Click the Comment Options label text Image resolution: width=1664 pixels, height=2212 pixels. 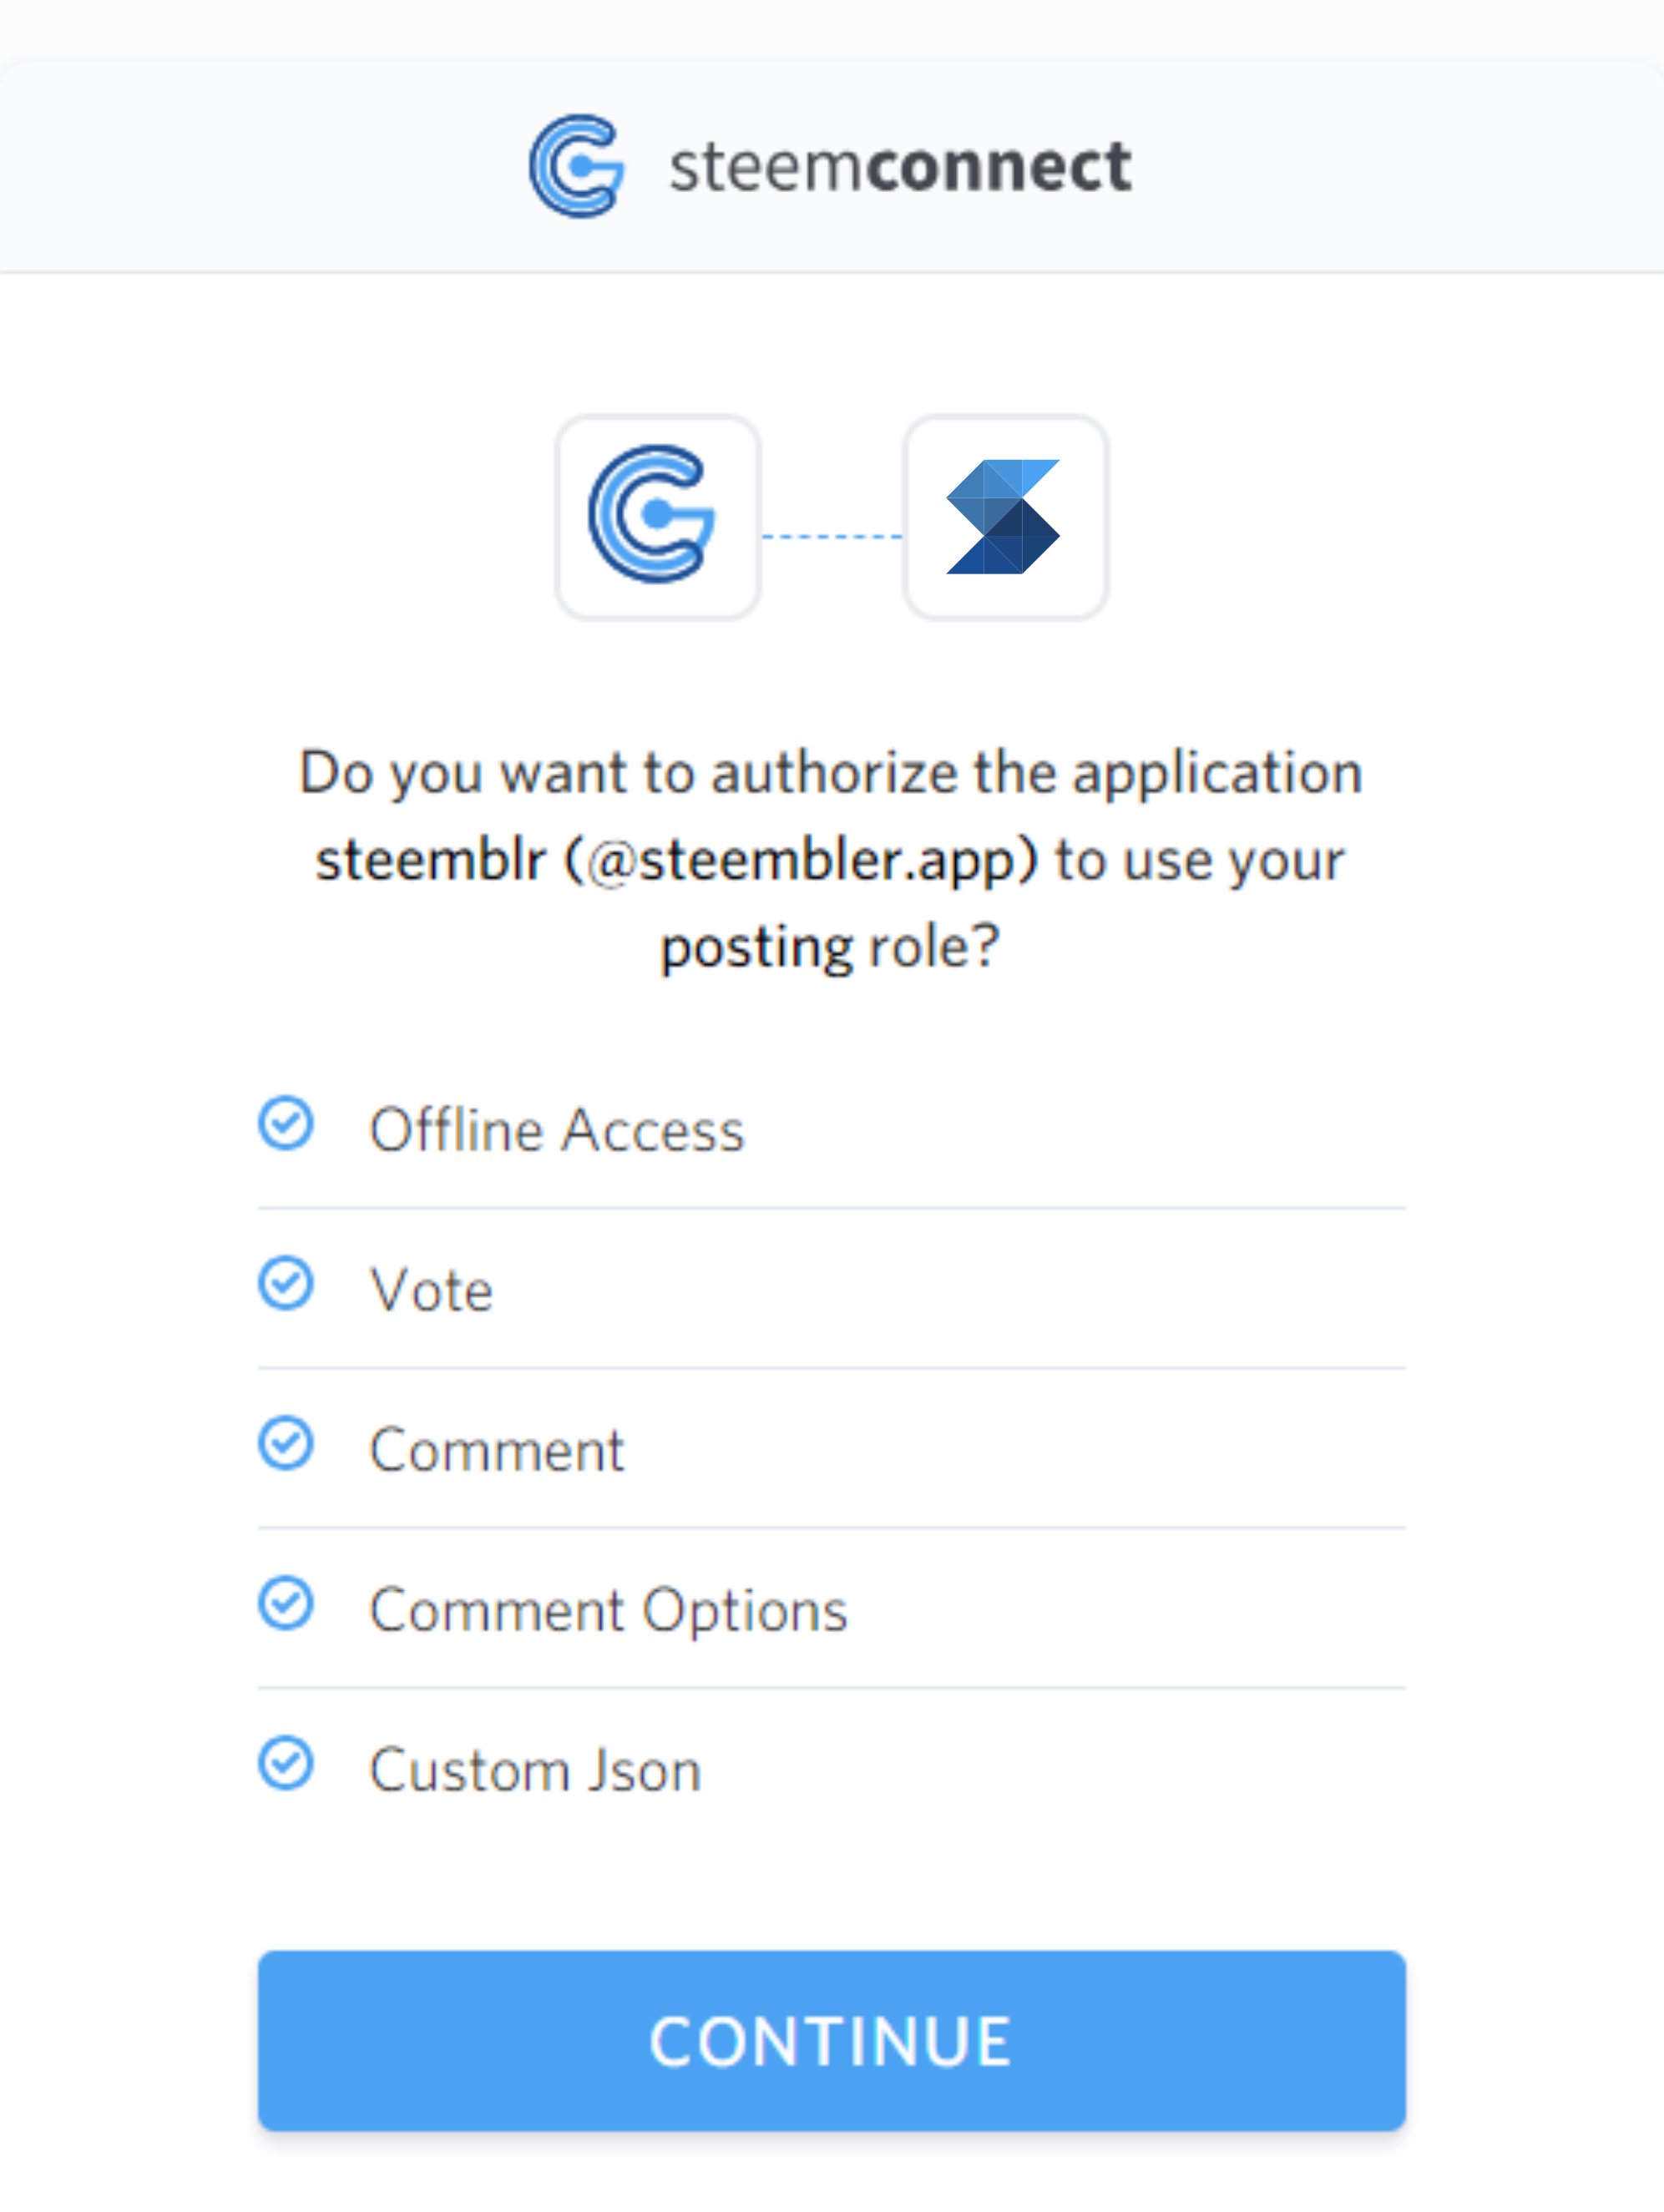click(608, 1611)
